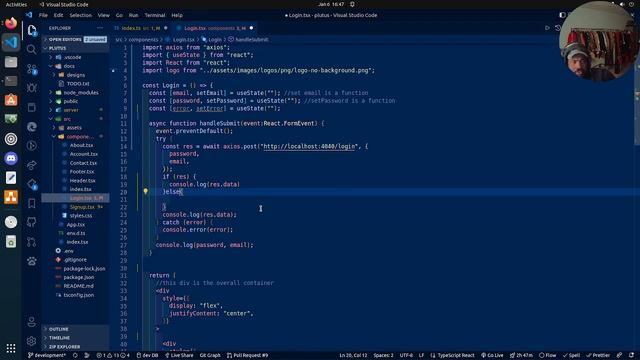Click the sync changes icon in status bar
The height and width of the screenshot is (360, 640).
[x=75, y=356]
